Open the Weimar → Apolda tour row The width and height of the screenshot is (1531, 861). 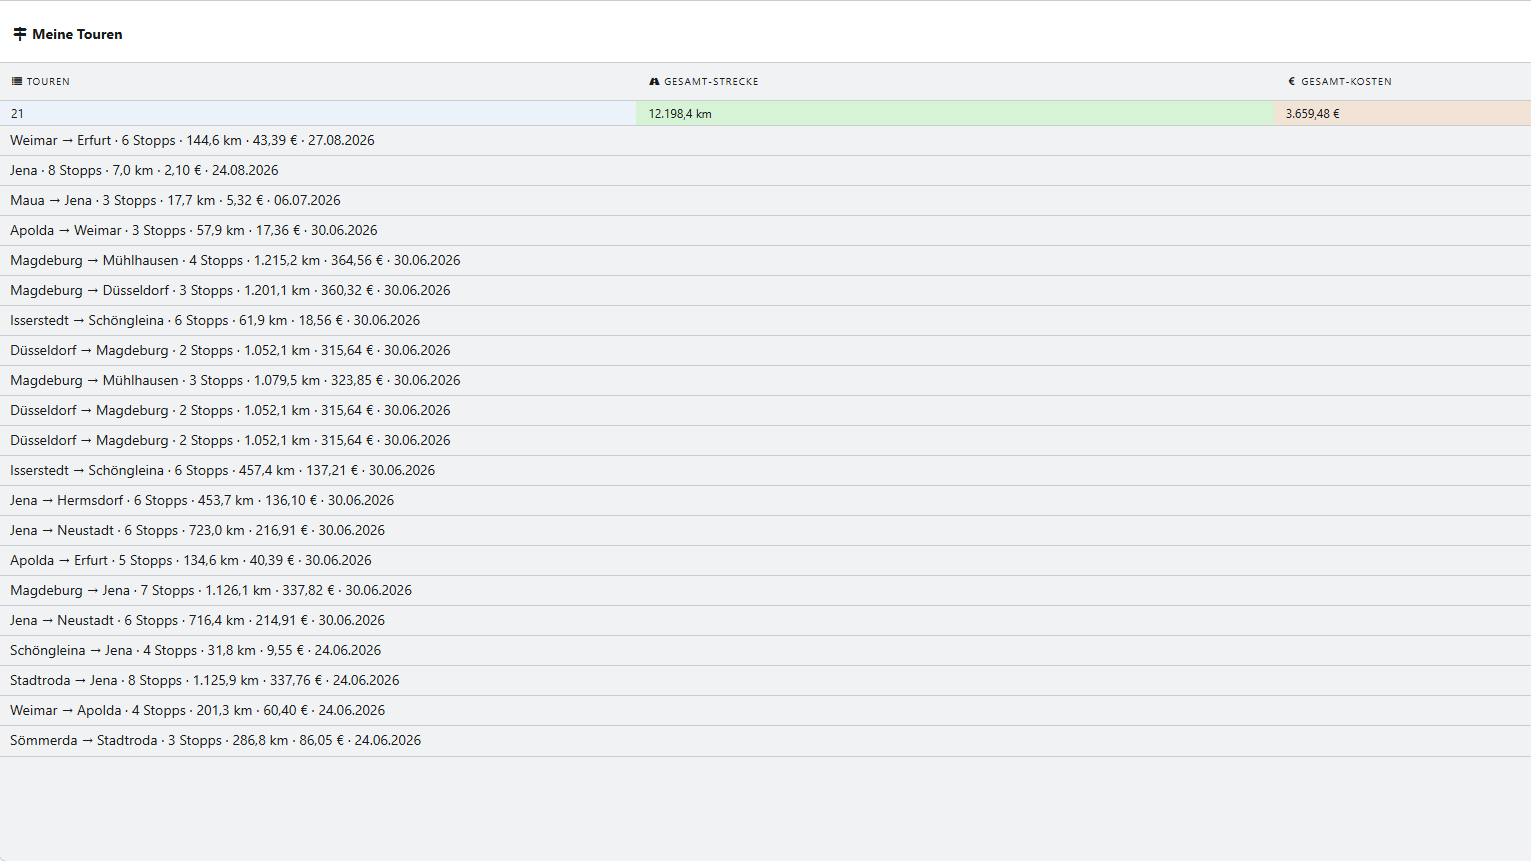(x=765, y=711)
